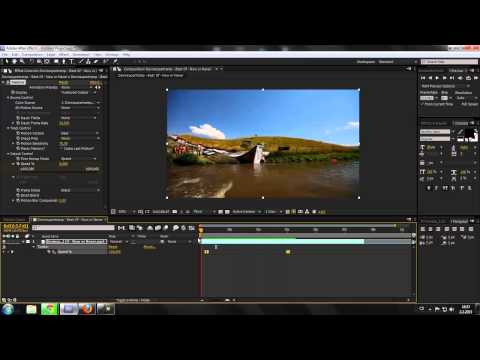Start RAM preview in Preview panel
This screenshot has height=360, width=480.
click(x=476, y=78)
